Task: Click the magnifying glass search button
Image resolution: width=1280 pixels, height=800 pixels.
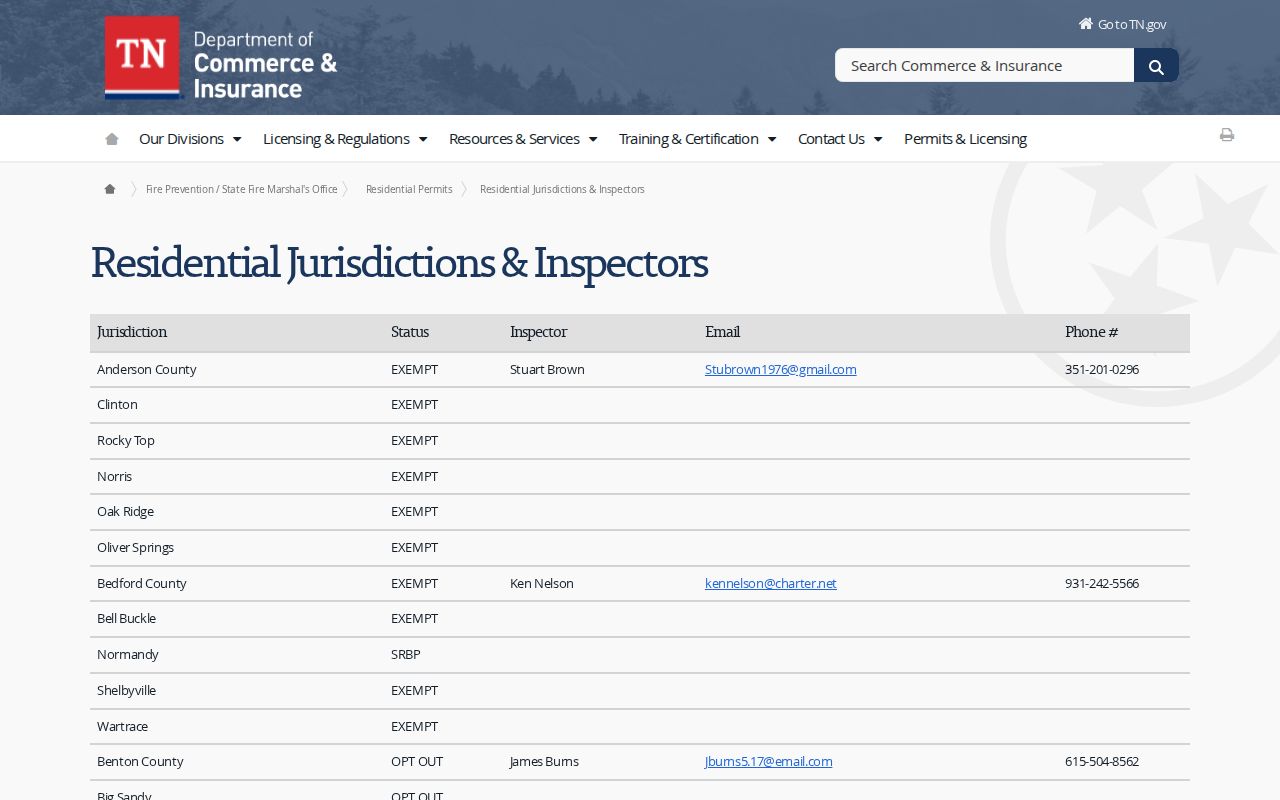Action: pos(1156,66)
